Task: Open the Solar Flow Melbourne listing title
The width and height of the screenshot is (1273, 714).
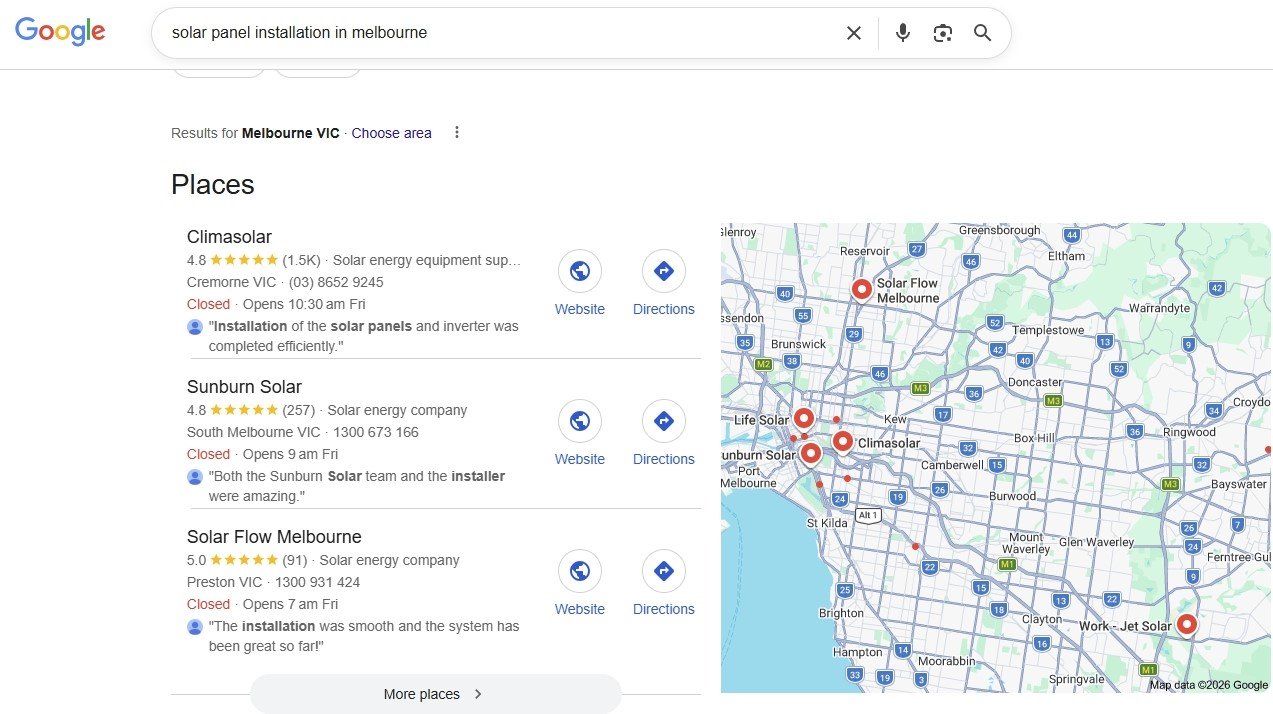Action: coord(274,537)
